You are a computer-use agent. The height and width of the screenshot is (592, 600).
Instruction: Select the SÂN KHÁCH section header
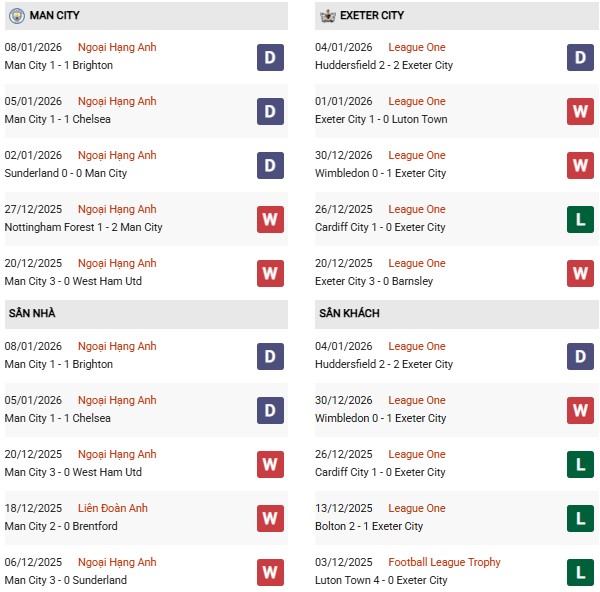(350, 313)
